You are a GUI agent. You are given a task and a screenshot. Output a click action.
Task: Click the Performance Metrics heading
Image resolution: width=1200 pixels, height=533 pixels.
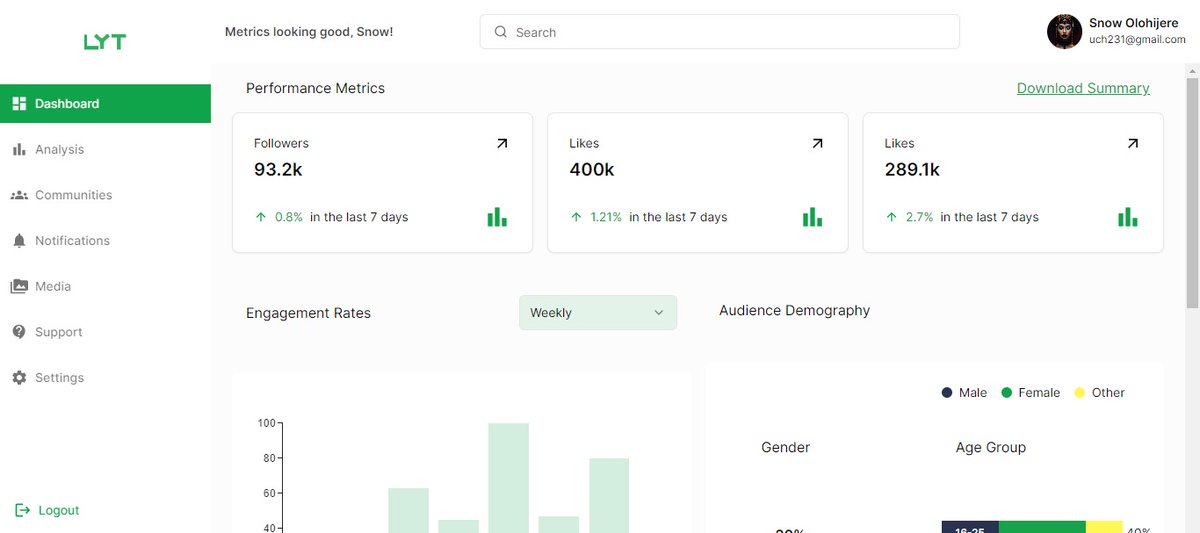pos(315,88)
